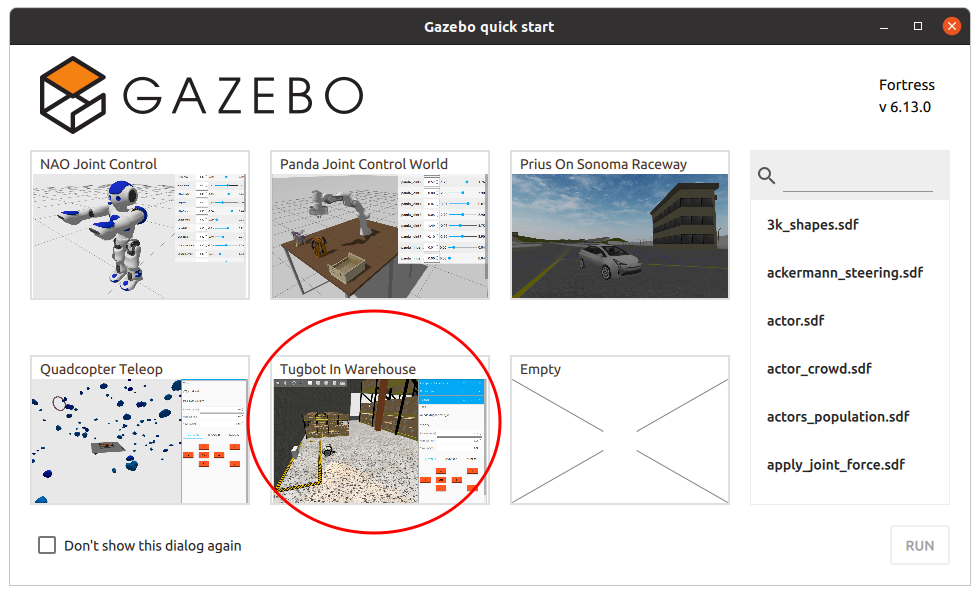Select the Prius On Sonoma Raceway demo
Screen dimensions: 980x595
pyautogui.click(x=619, y=230)
